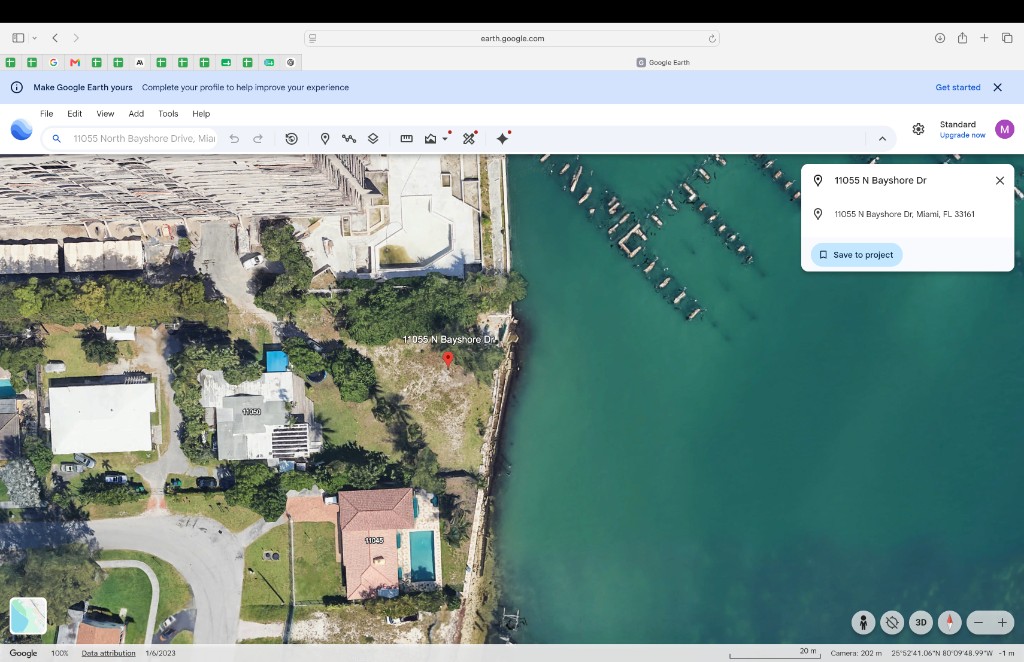Open historical imagery clock icon
This screenshot has height=662, width=1024.
[291, 138]
